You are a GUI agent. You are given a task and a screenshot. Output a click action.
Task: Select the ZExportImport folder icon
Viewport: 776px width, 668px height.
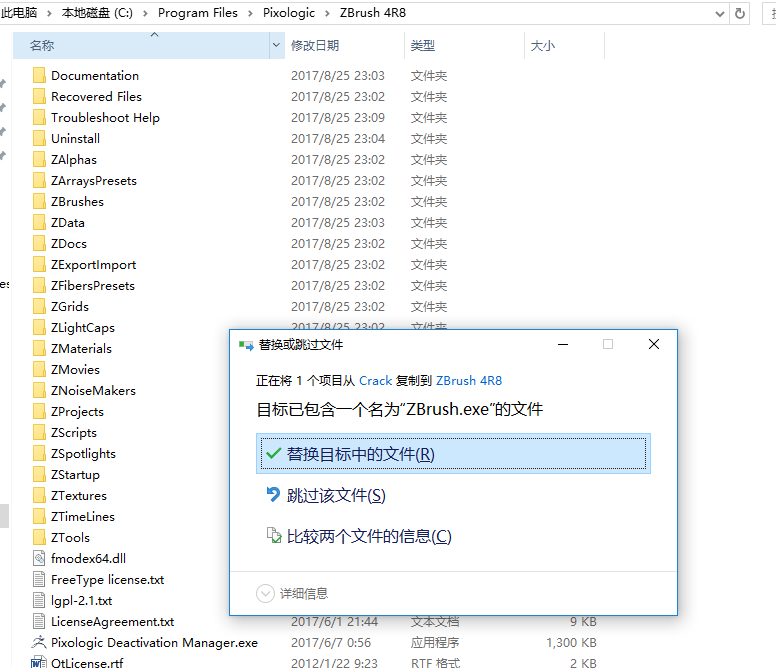(x=40, y=265)
